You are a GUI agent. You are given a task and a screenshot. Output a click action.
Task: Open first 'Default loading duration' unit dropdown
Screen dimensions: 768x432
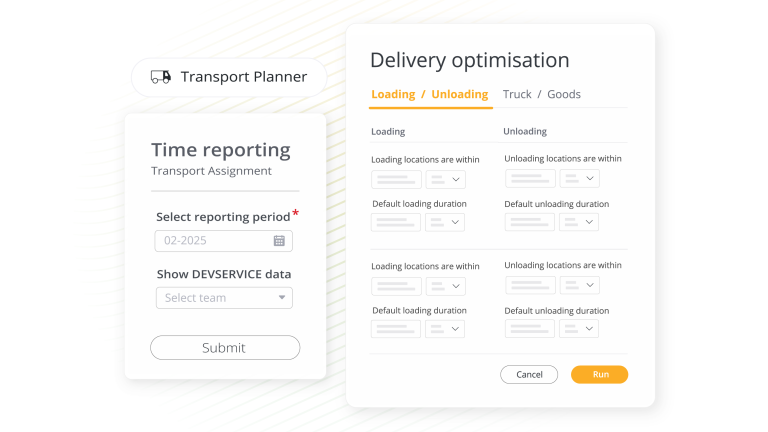[x=446, y=222]
